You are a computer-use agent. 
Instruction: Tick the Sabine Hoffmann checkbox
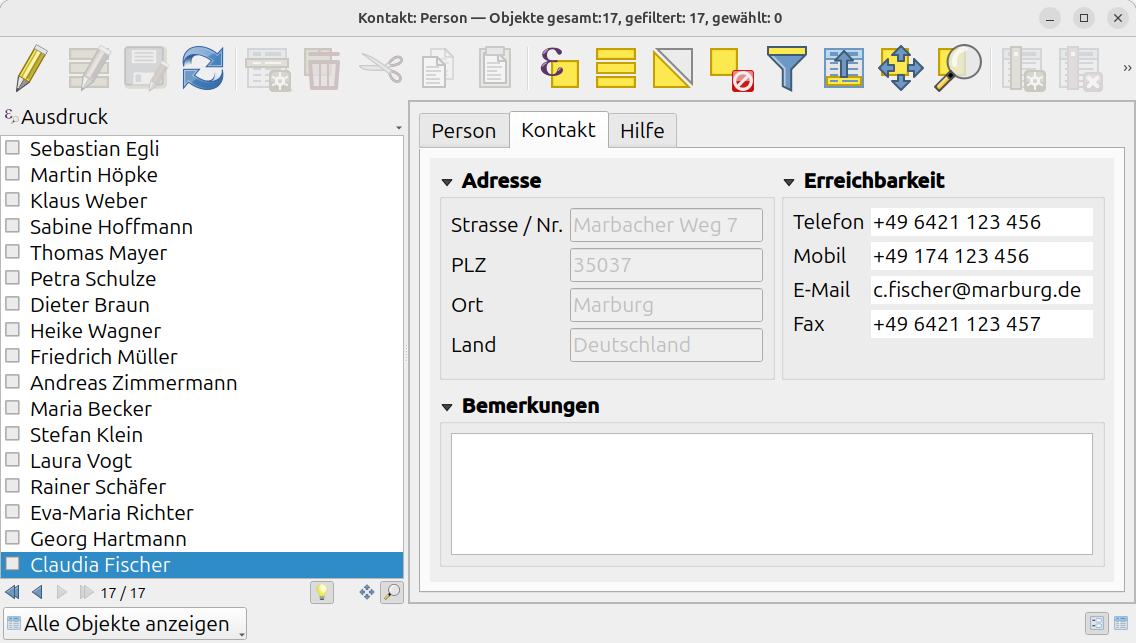coord(12,227)
